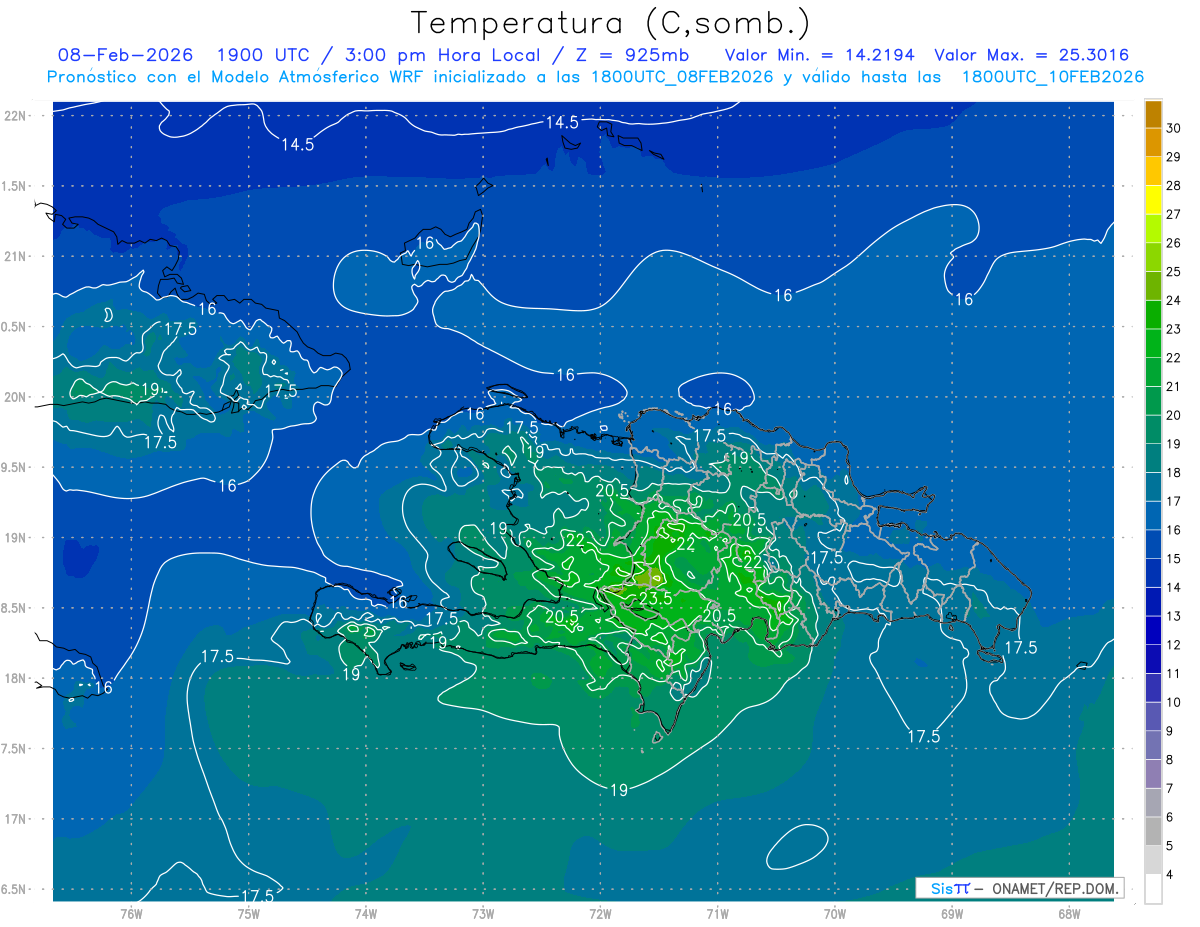Click the '26' color scale label
The width and height of the screenshot is (1200, 927).
tap(1174, 243)
